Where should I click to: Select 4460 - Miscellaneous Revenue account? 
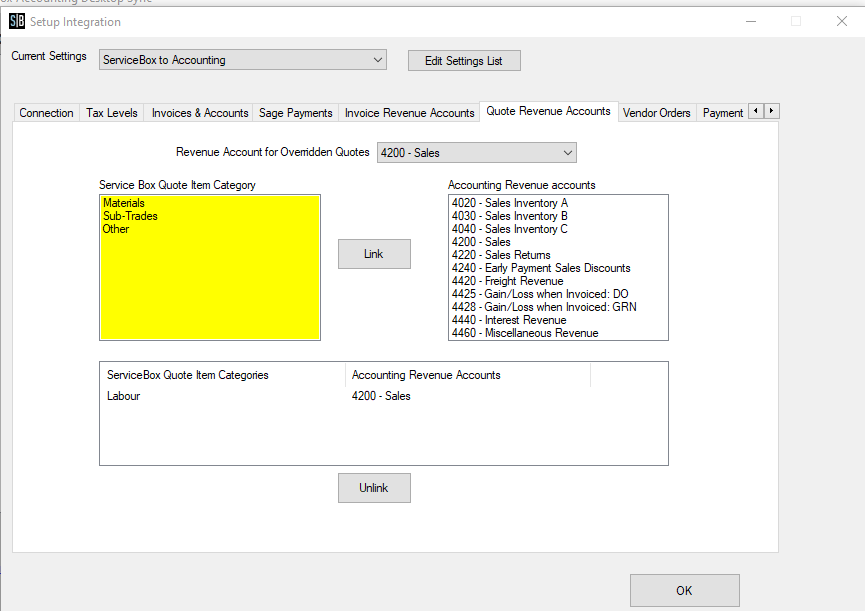(558, 333)
